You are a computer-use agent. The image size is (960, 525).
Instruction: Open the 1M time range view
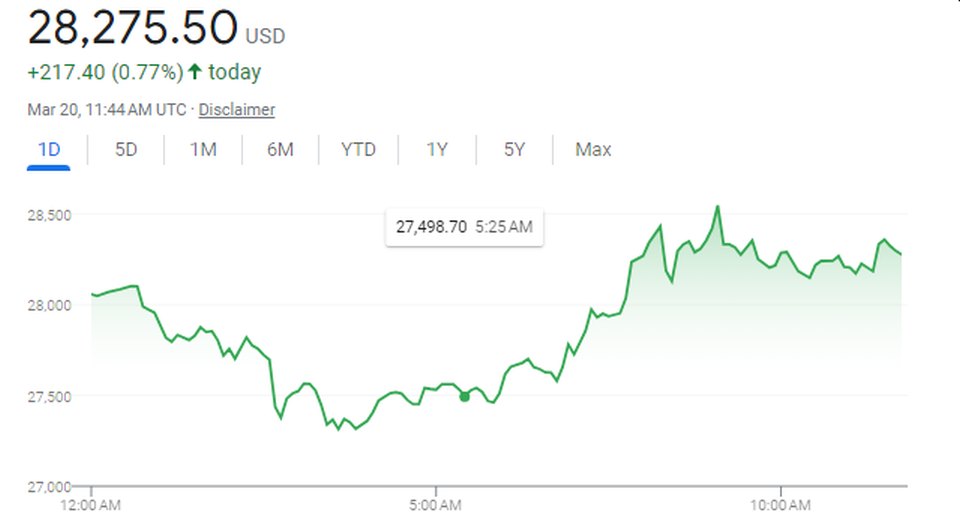pos(204,150)
